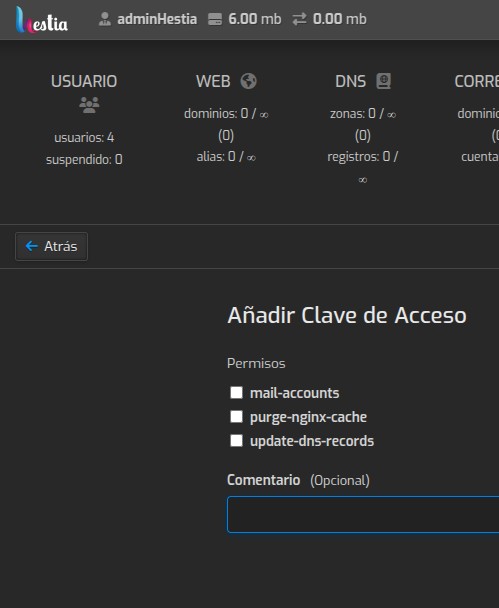The image size is (499, 608).
Task: Click the DNS book icon
Action: 383,81
